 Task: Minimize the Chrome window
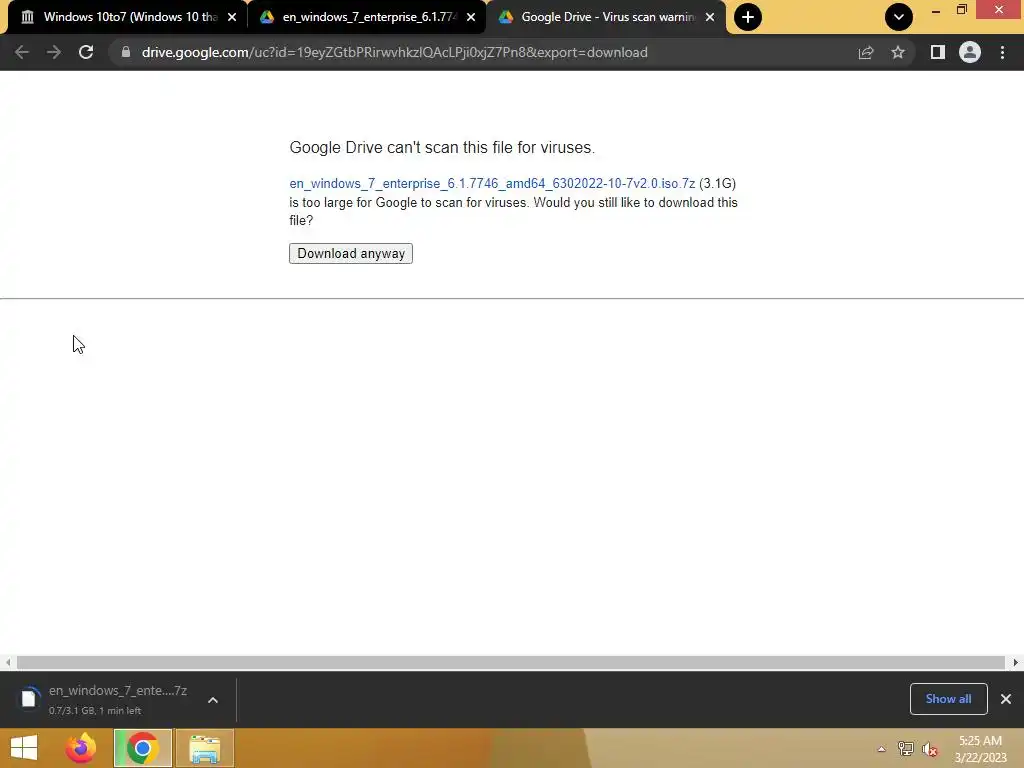pyautogui.click(x=935, y=10)
